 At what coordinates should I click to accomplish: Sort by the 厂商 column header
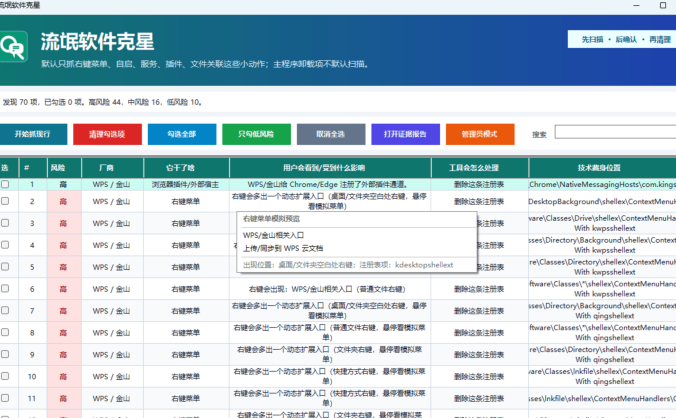[x=112, y=168]
